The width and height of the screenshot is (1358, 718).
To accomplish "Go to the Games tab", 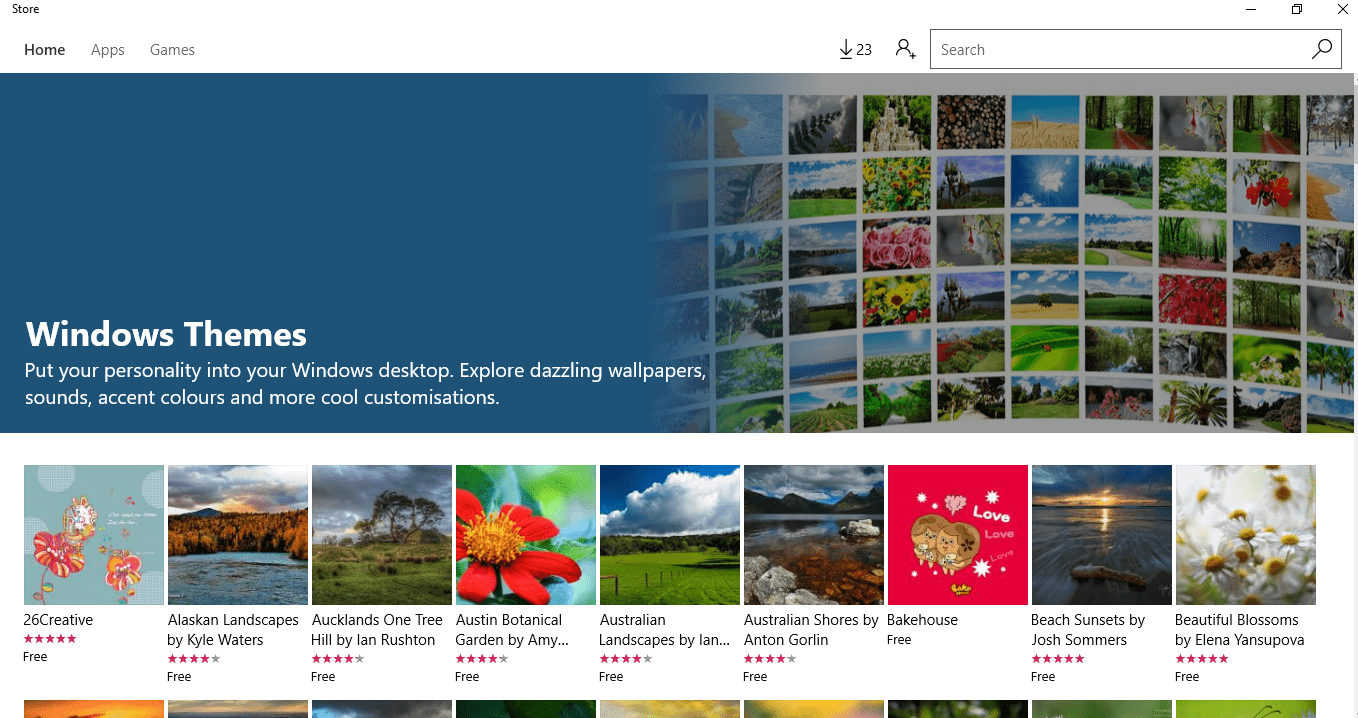I will pyautogui.click(x=172, y=50).
